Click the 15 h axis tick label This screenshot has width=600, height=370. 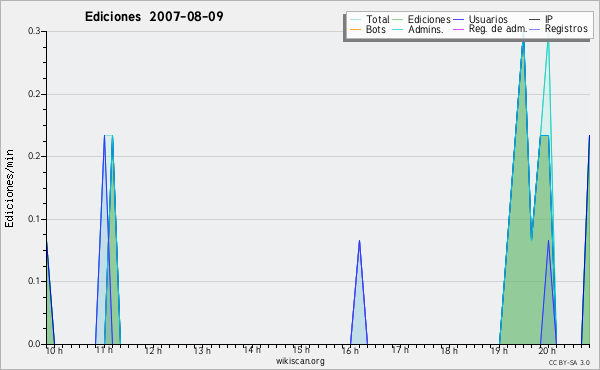301,350
